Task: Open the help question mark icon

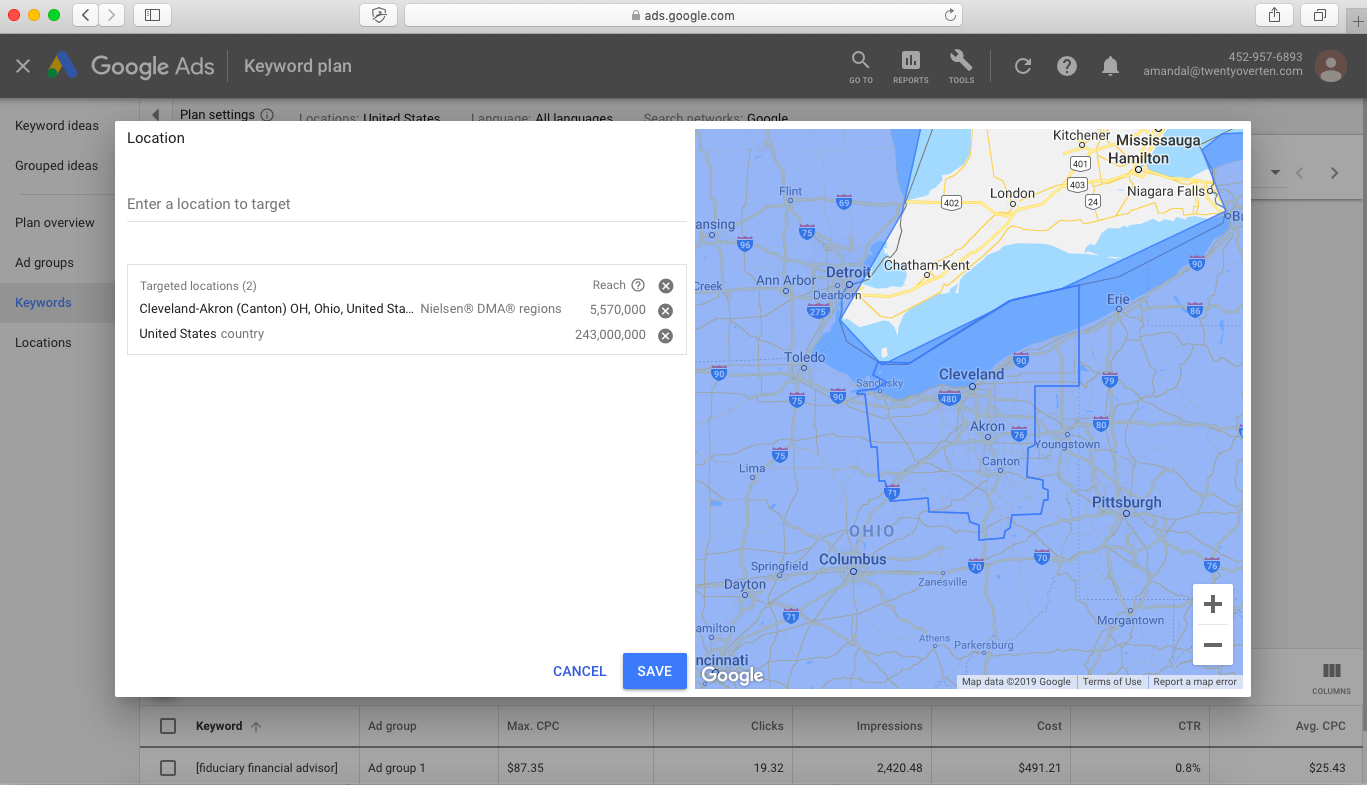Action: 1067,66
